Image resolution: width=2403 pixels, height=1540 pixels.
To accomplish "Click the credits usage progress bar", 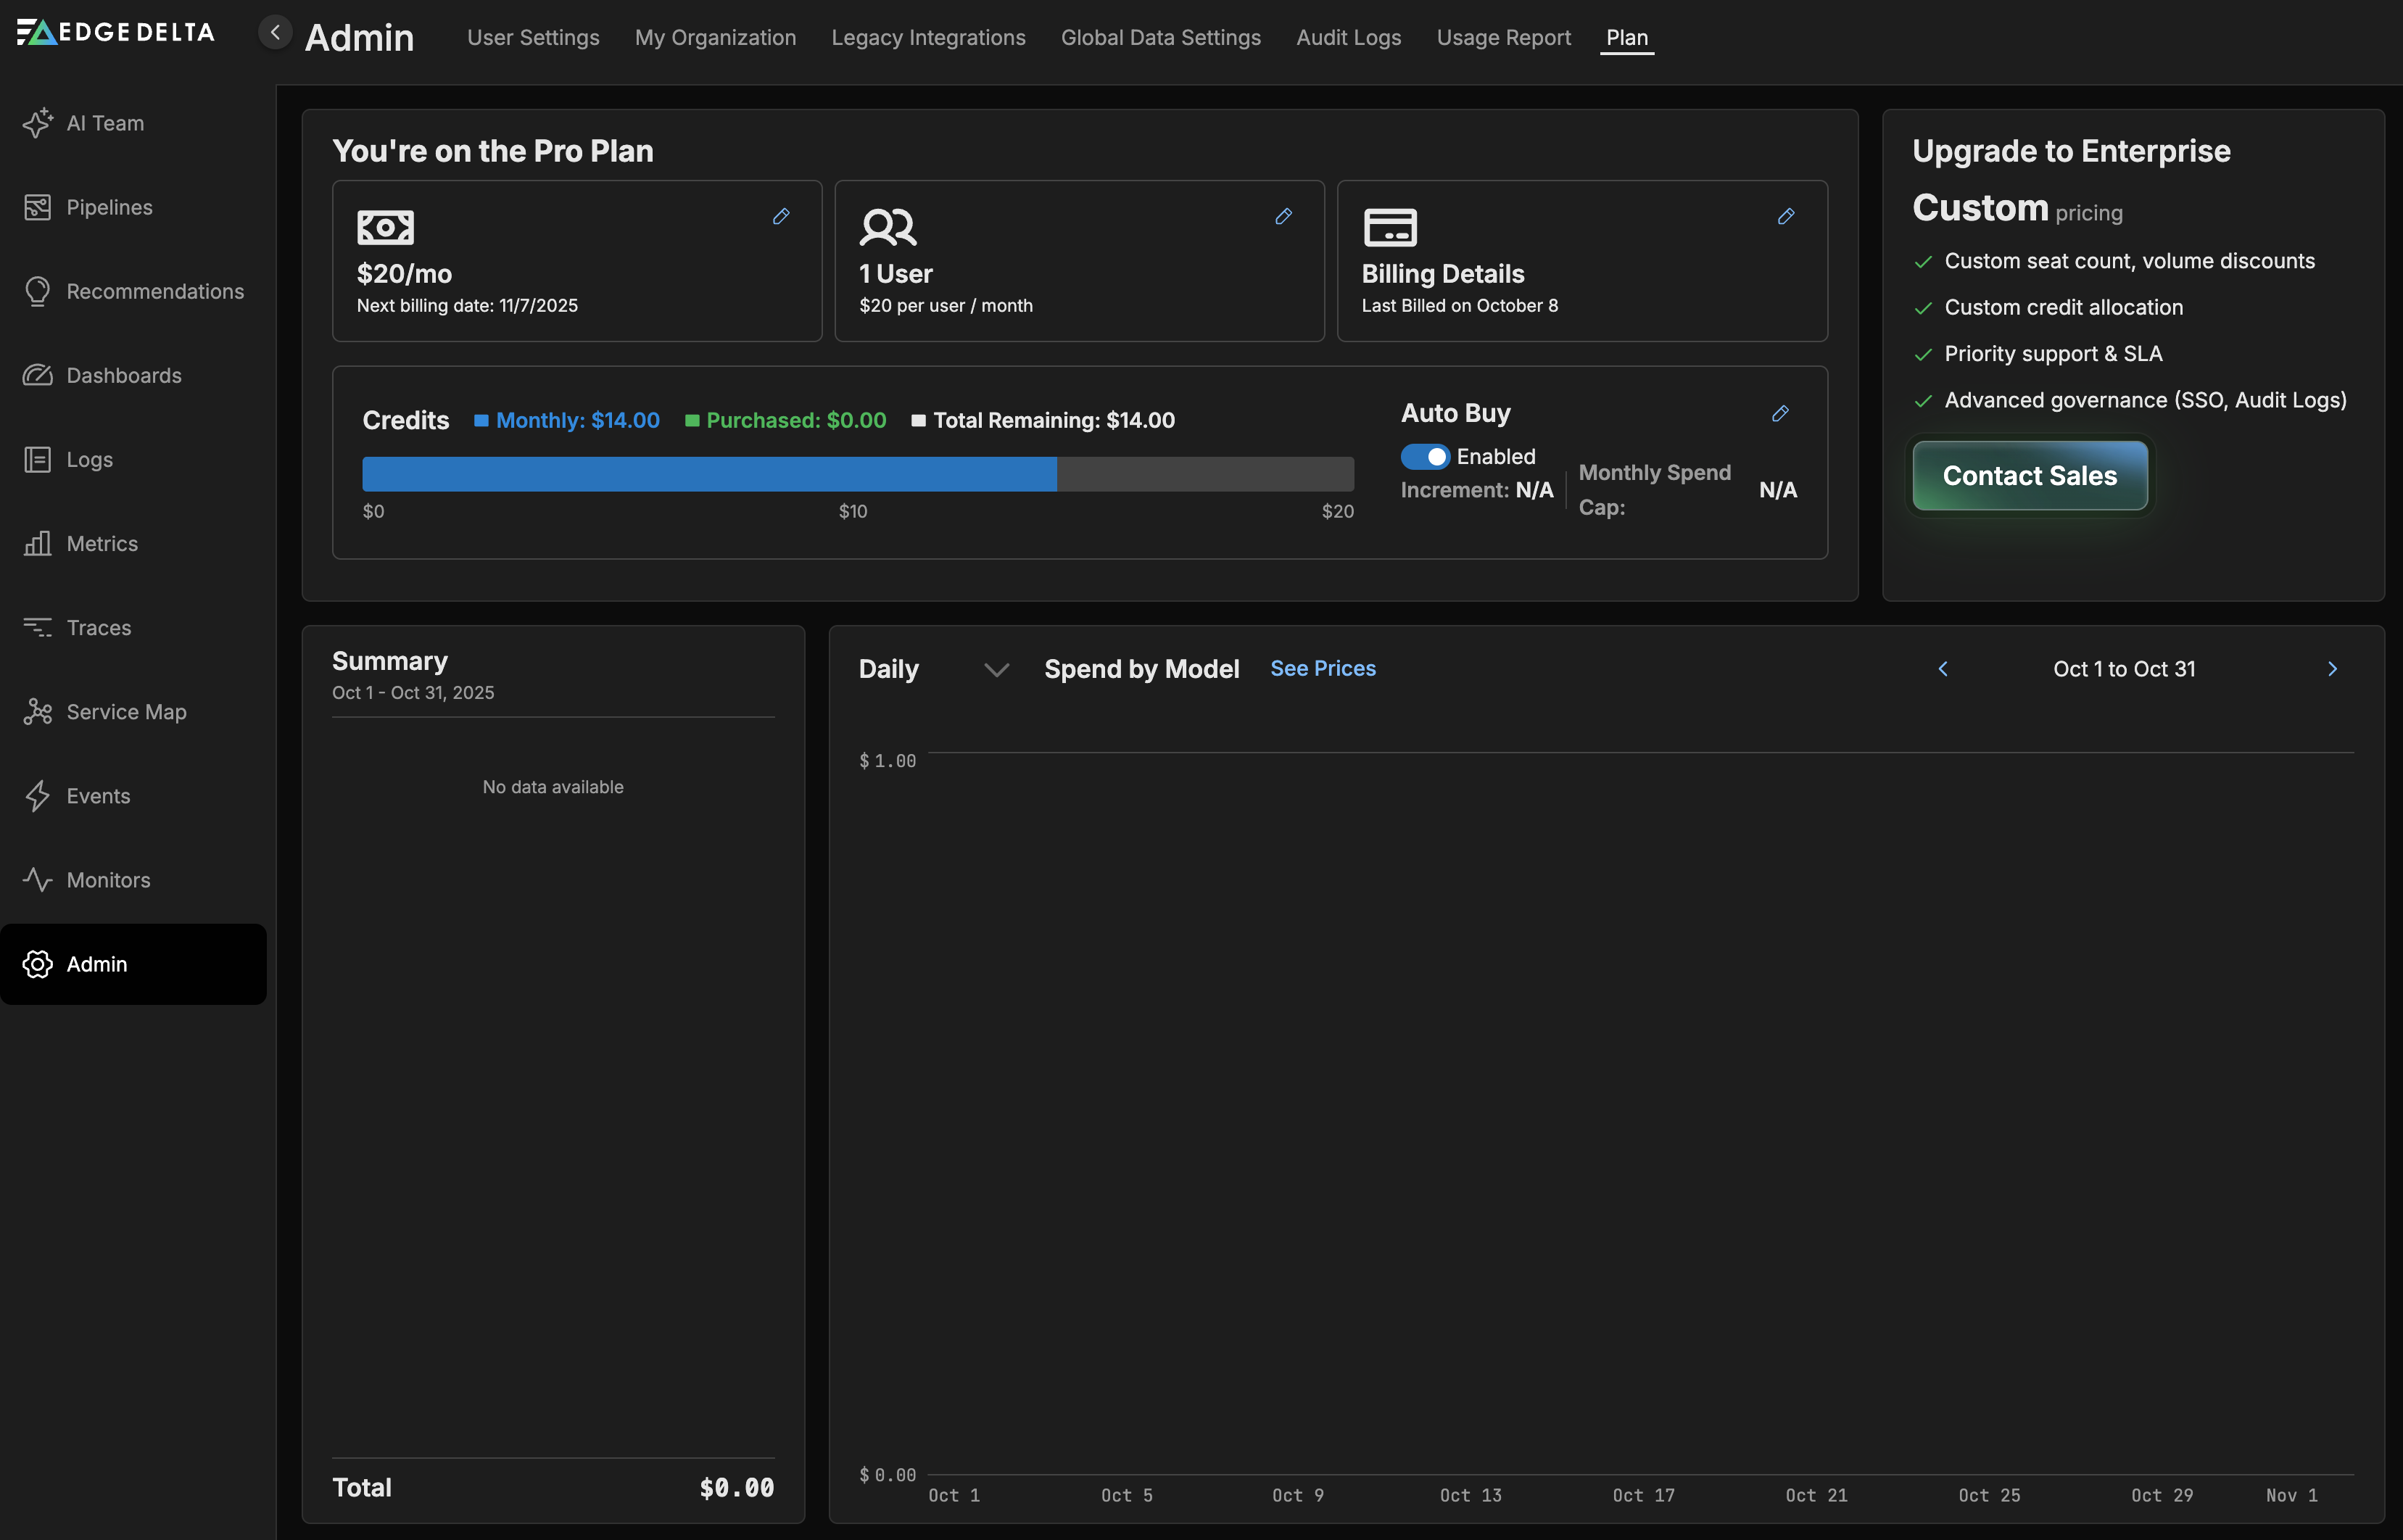I will point(857,474).
